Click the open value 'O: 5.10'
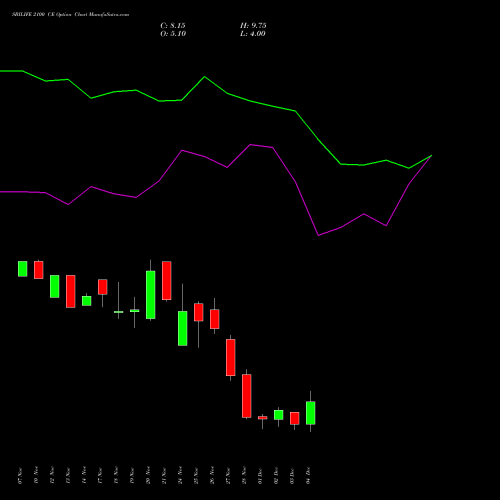The height and width of the screenshot is (500, 500). (x=173, y=34)
